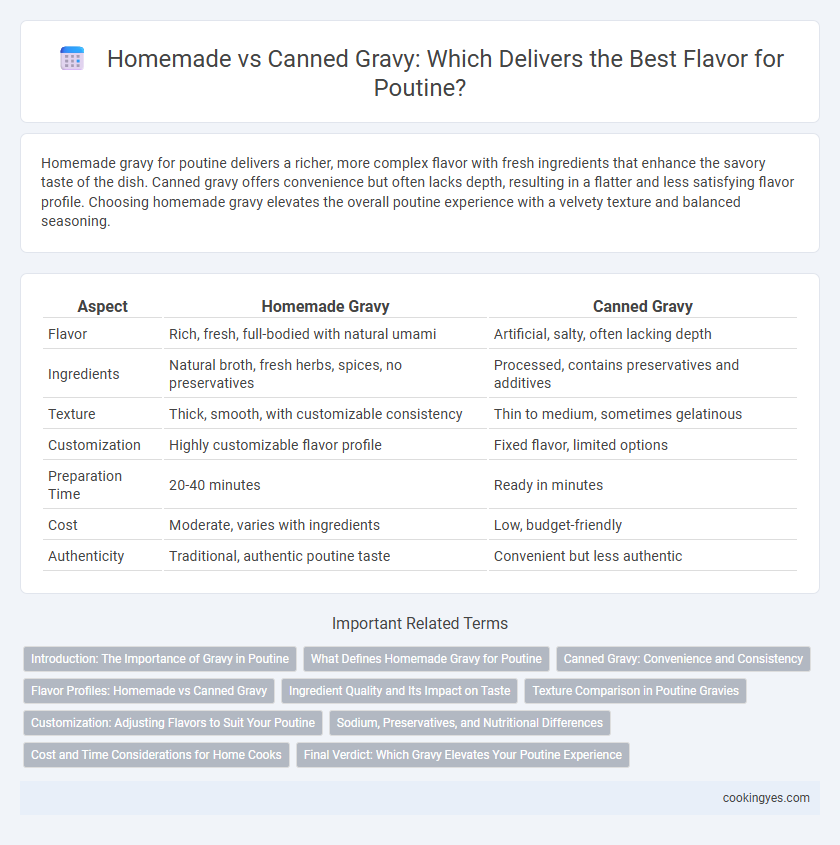The image size is (840, 845).
Task: Open 'Customization: Adjusting Flavors to Suit Your Poutine'
Action: (173, 723)
